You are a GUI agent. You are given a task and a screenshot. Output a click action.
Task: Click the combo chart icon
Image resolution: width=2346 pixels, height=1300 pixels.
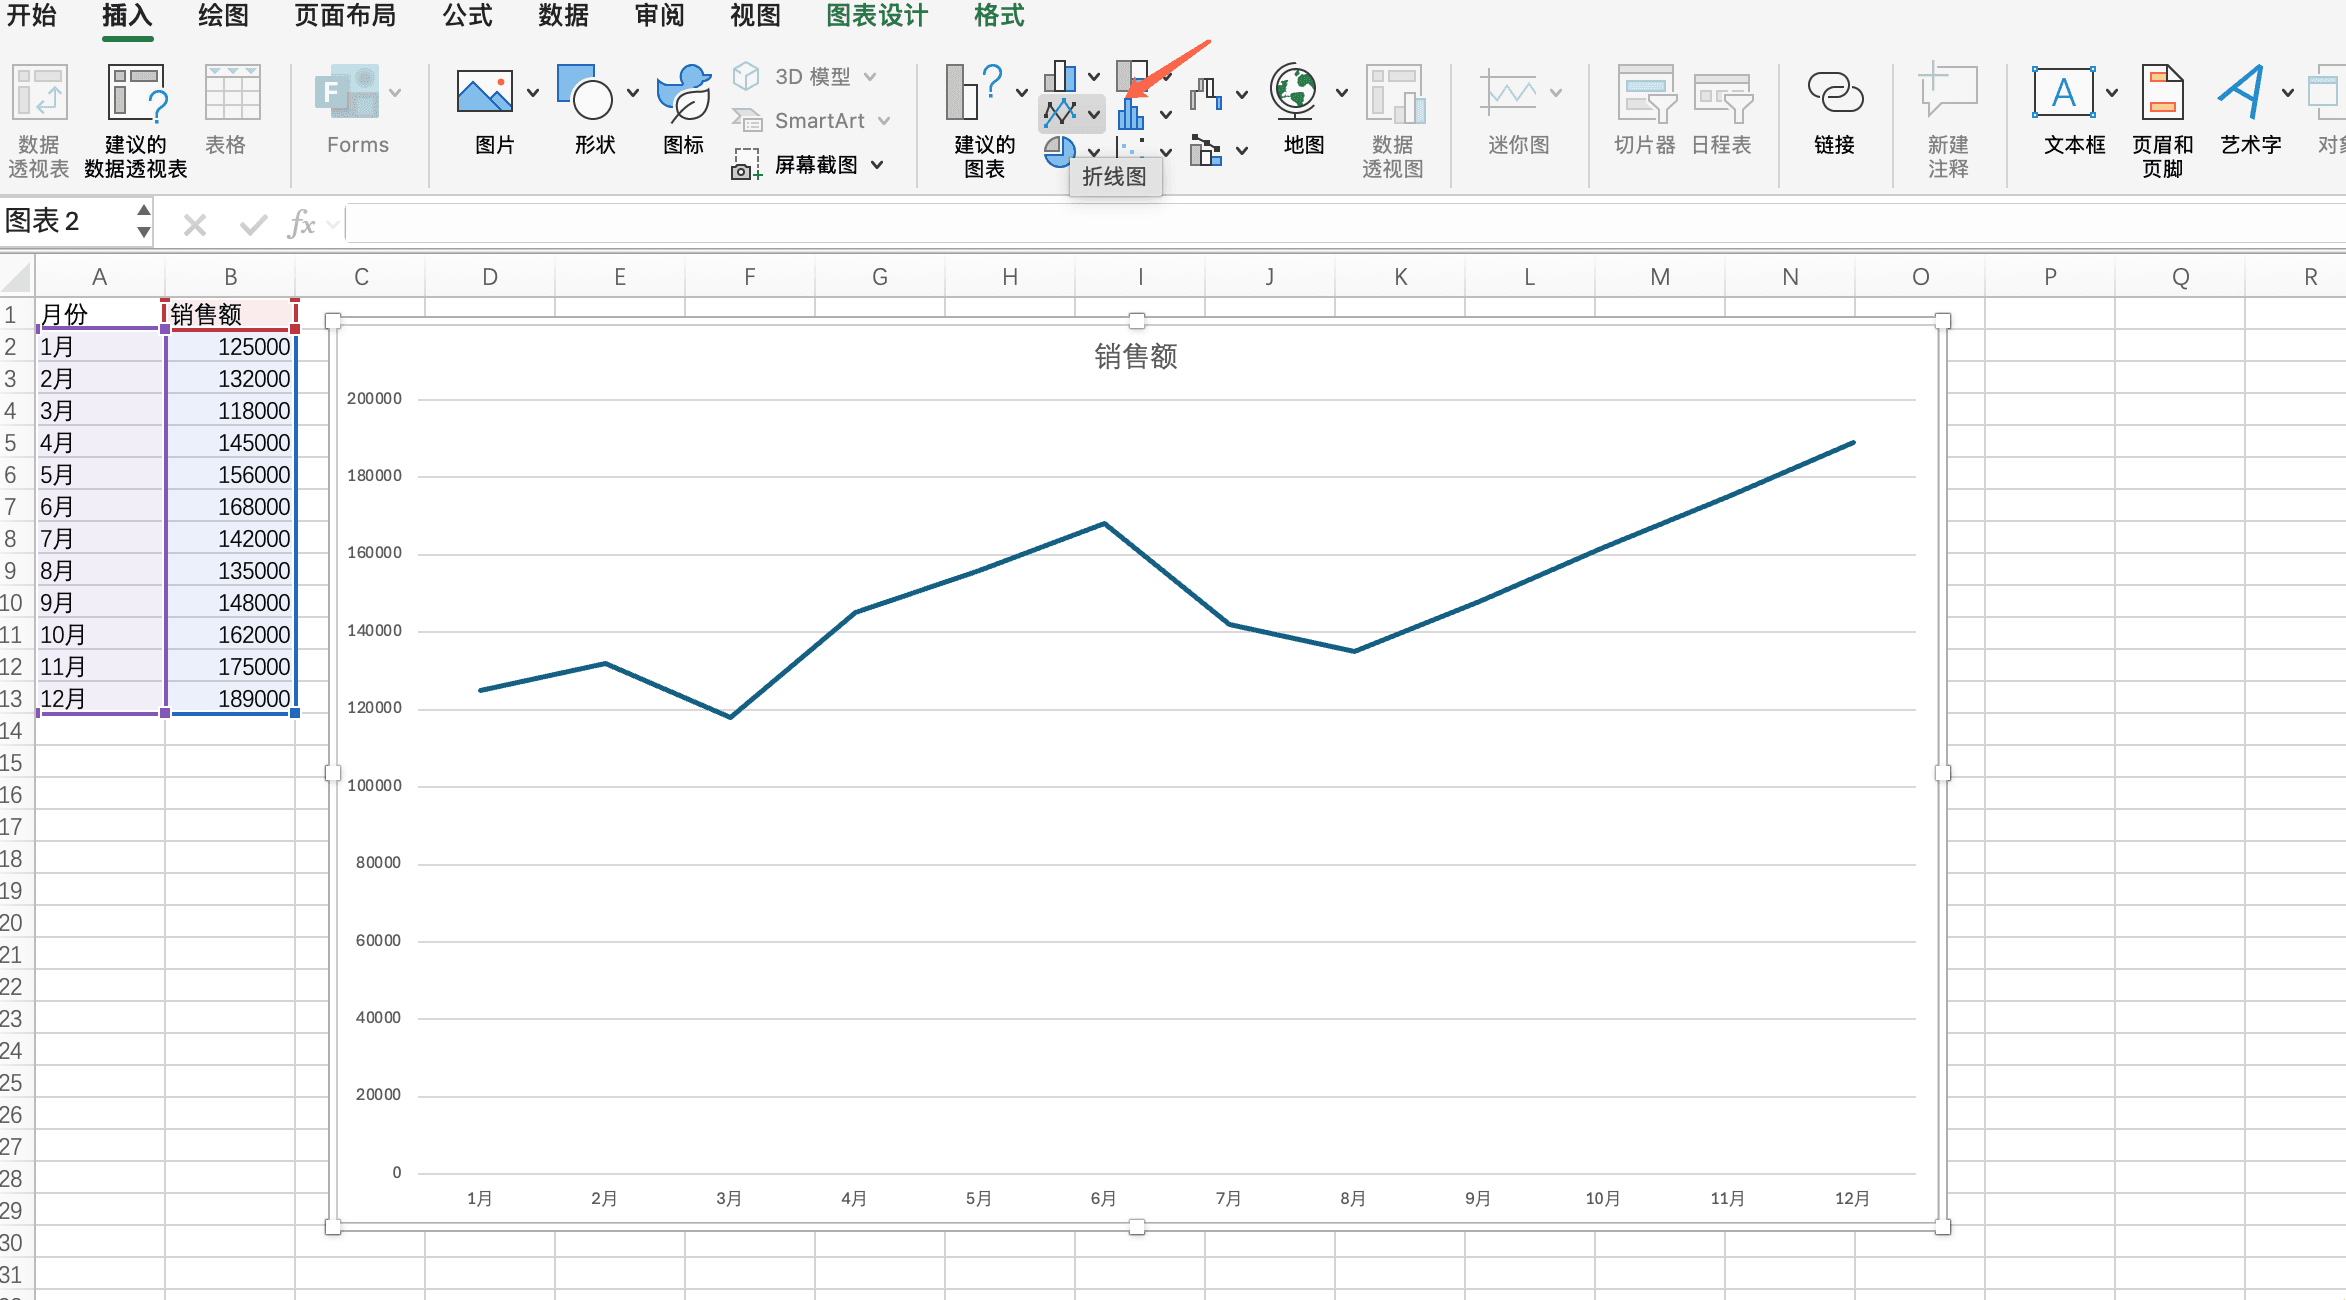point(1206,152)
